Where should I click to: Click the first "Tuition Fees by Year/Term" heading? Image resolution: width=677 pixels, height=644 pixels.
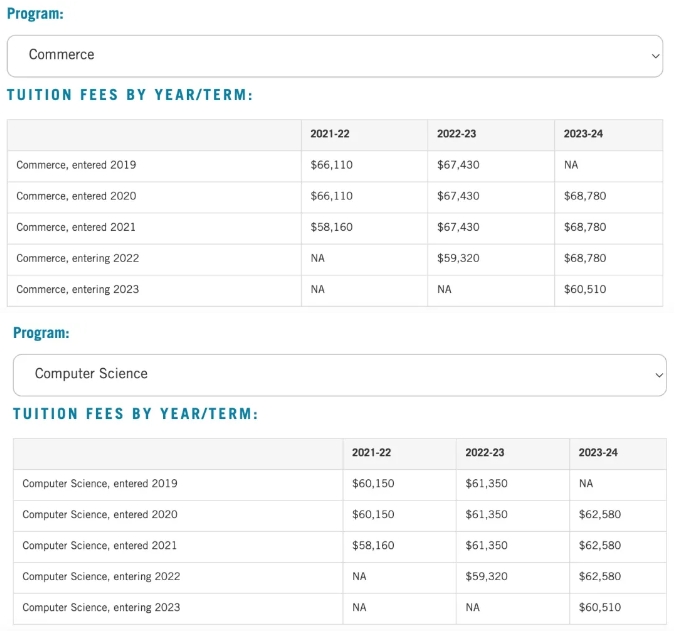(130, 95)
